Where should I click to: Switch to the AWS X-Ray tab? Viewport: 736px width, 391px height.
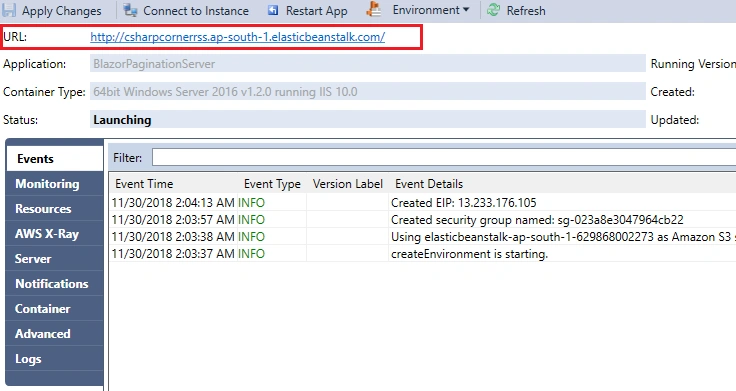pyautogui.click(x=54, y=233)
